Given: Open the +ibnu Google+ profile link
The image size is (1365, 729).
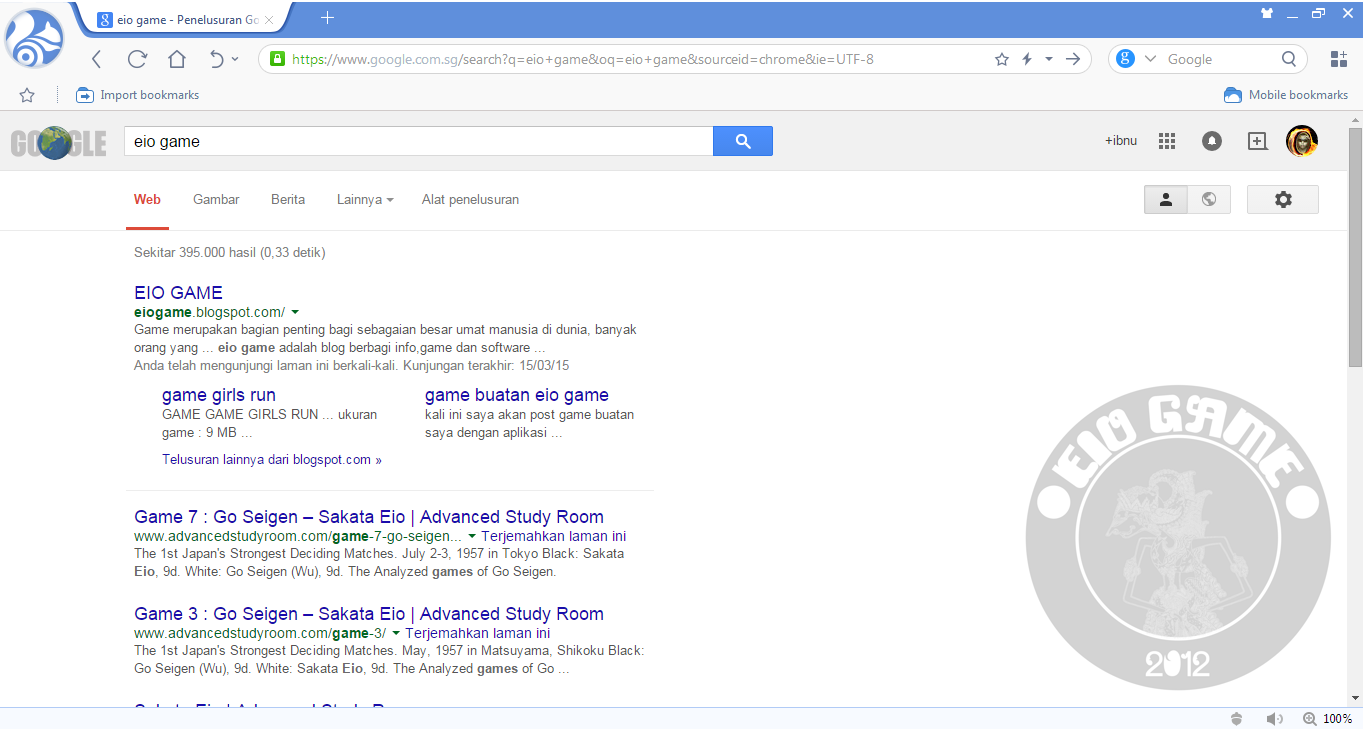Looking at the screenshot, I should 1121,141.
